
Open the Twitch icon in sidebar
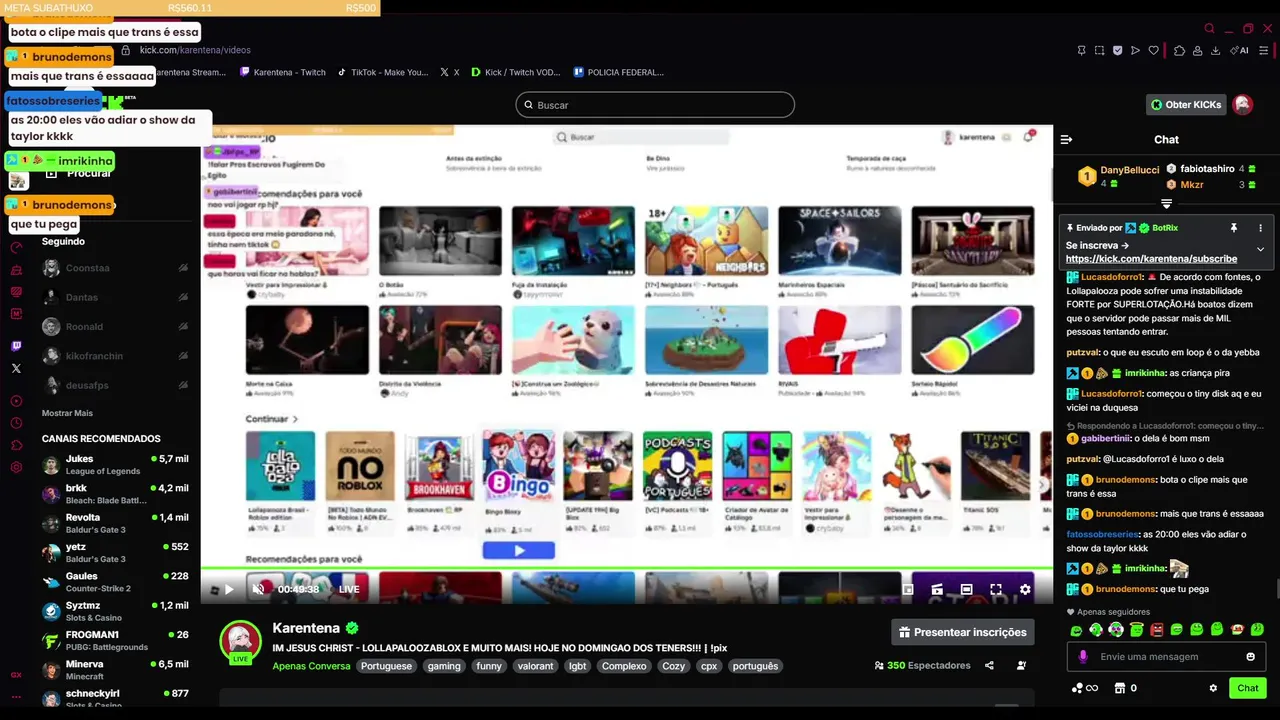16,346
